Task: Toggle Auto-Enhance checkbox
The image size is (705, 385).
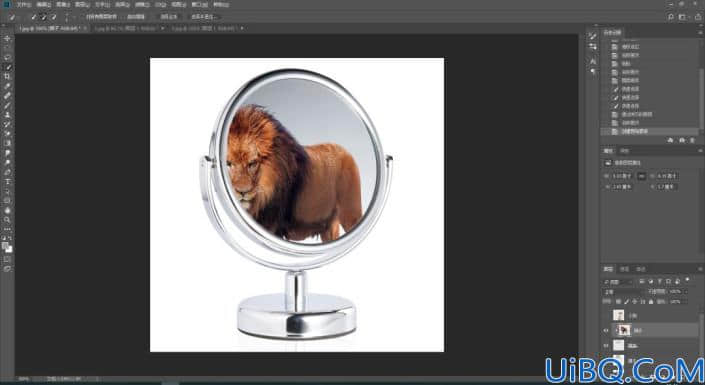Action: pos(123,17)
